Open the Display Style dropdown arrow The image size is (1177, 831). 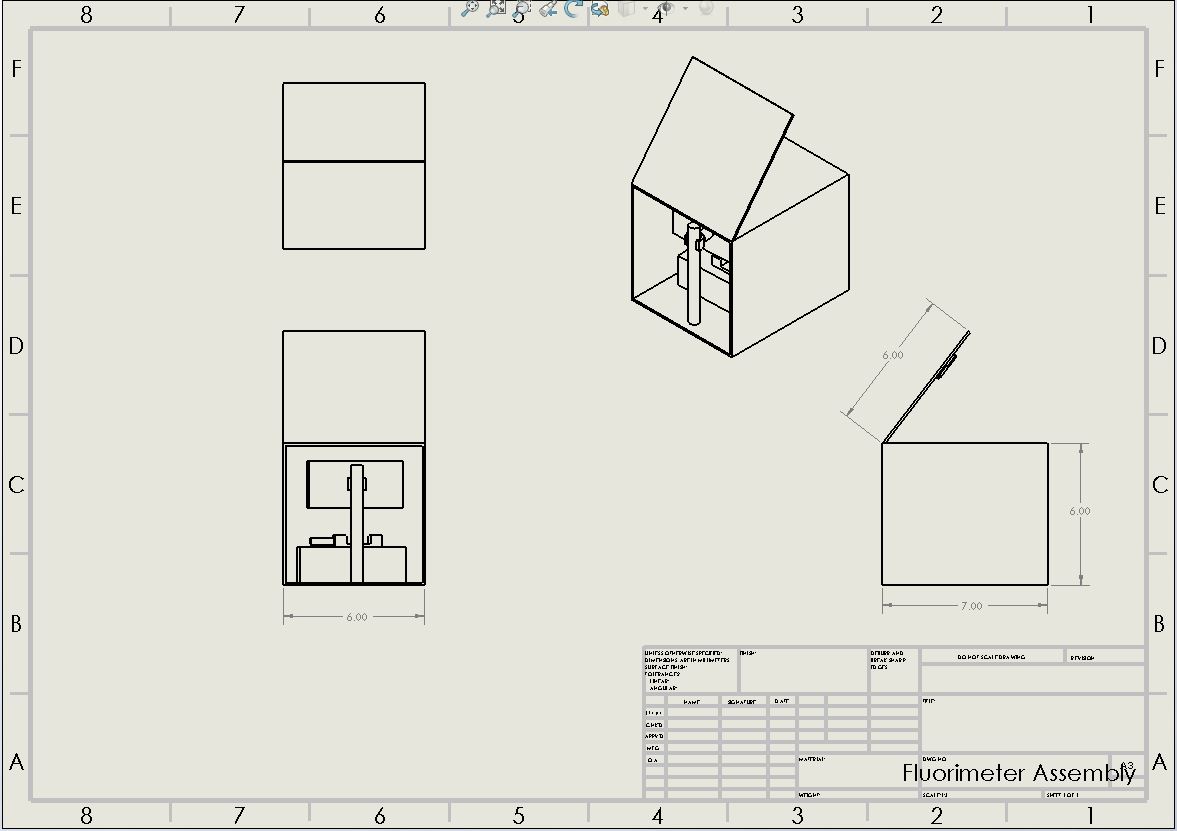pyautogui.click(x=644, y=9)
